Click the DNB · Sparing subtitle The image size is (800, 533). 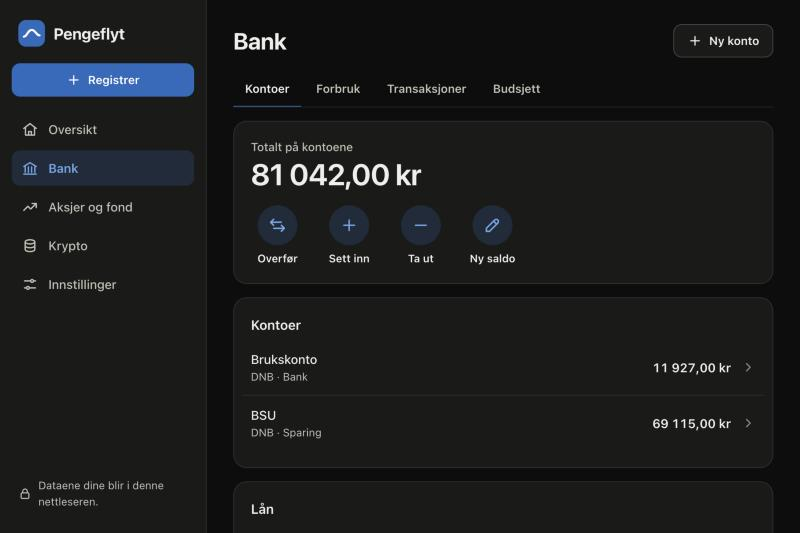286,433
